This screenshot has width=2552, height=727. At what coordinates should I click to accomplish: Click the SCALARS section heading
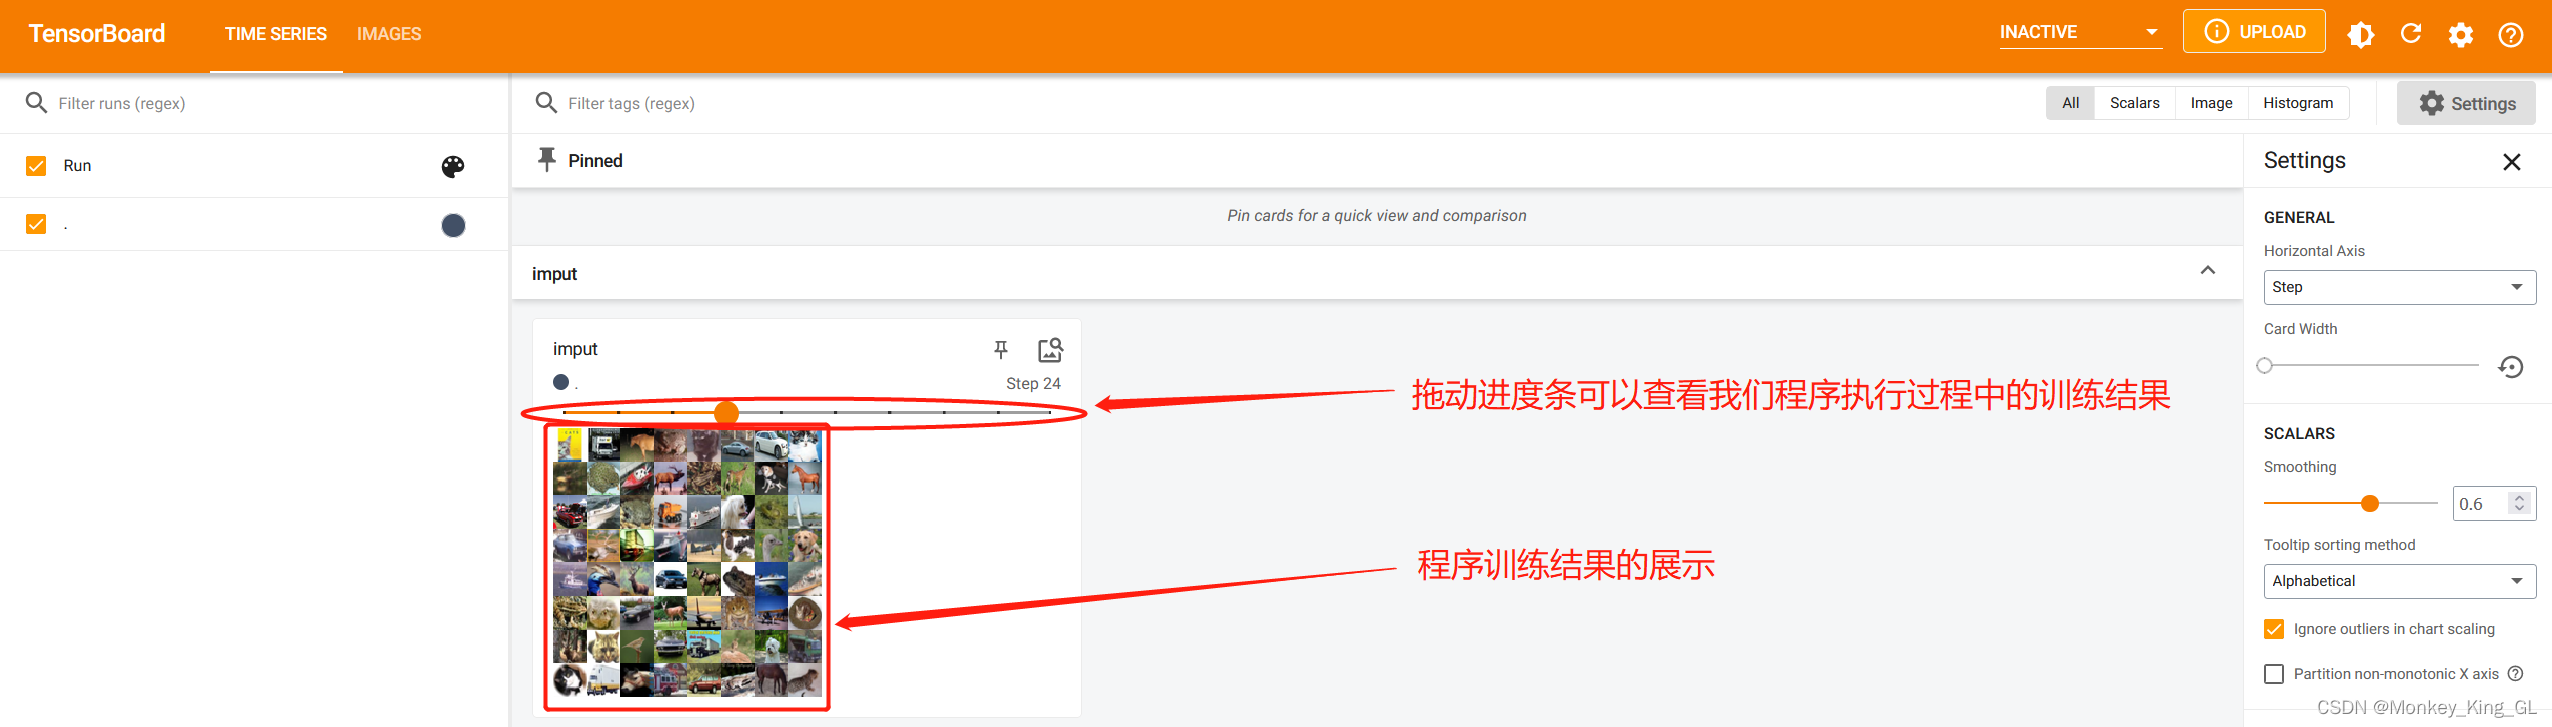[x=2299, y=434]
